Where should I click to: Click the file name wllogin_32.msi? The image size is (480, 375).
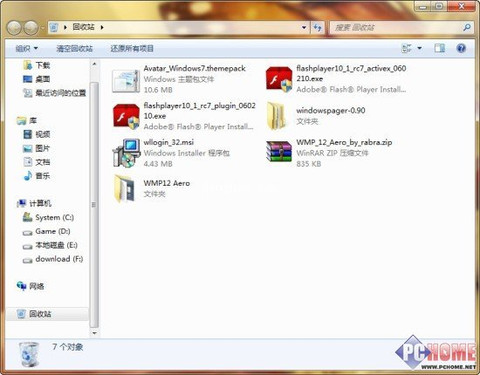tap(168, 142)
